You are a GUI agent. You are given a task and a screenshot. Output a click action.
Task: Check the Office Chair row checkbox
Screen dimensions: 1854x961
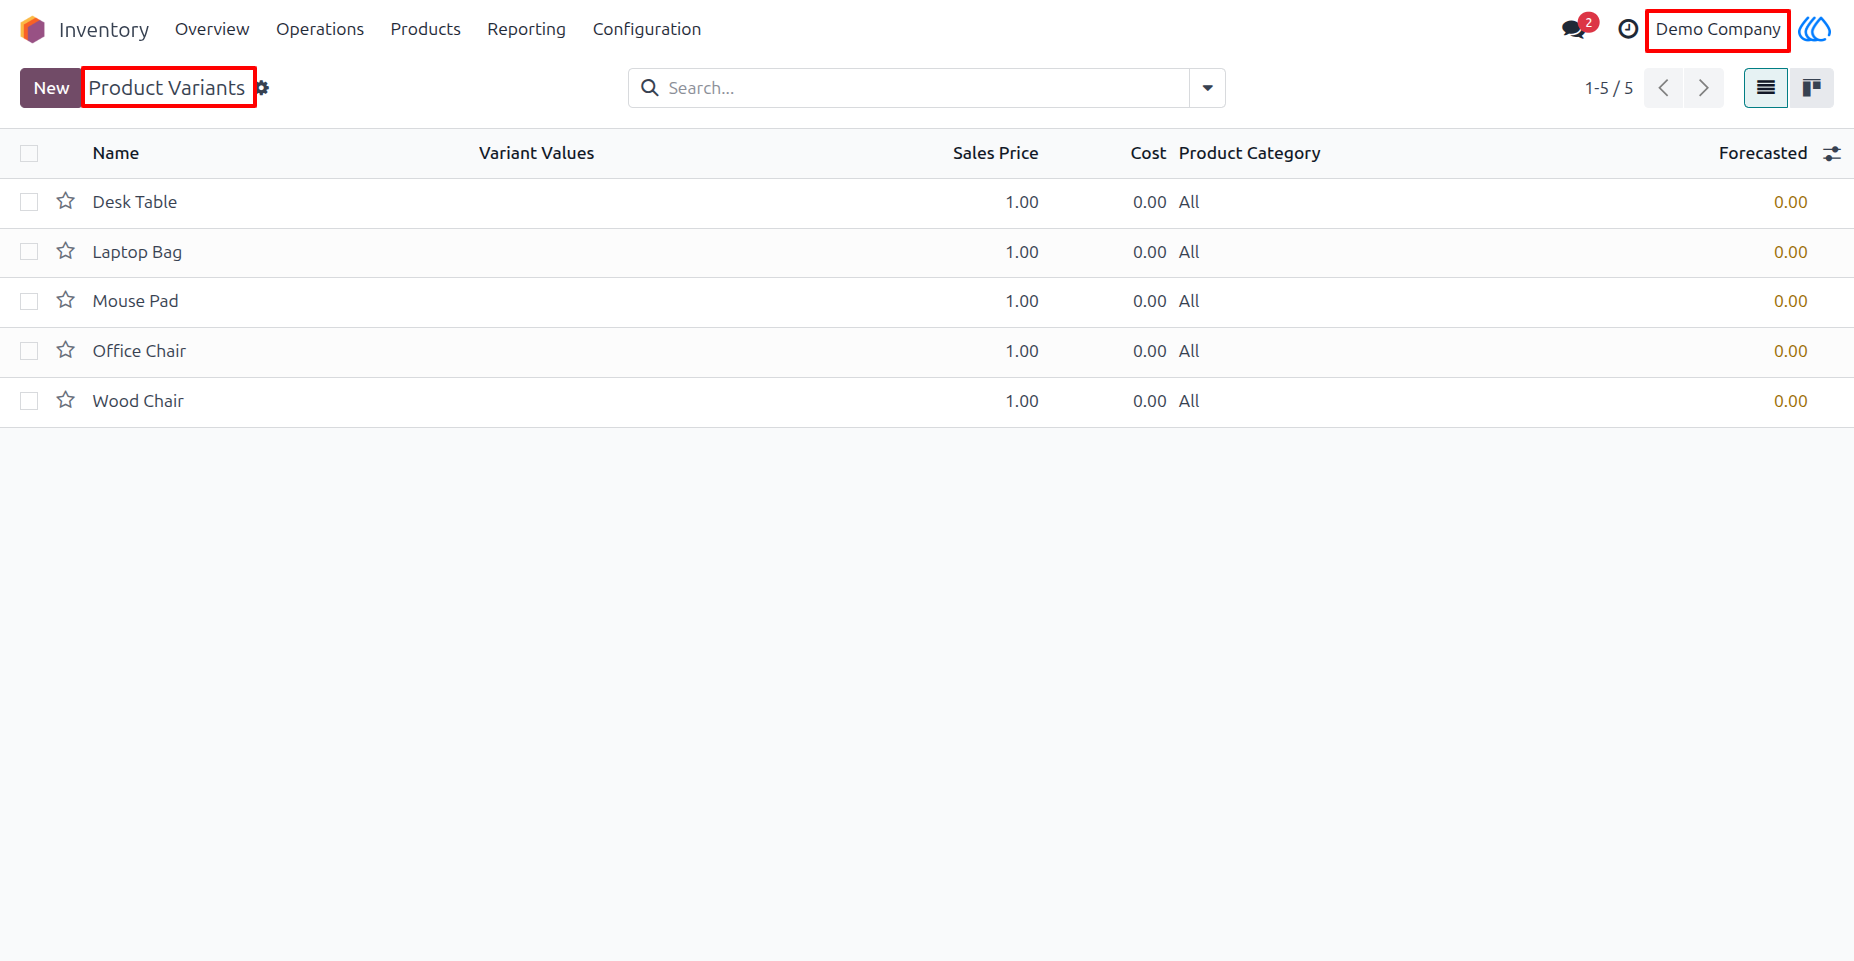pos(29,351)
